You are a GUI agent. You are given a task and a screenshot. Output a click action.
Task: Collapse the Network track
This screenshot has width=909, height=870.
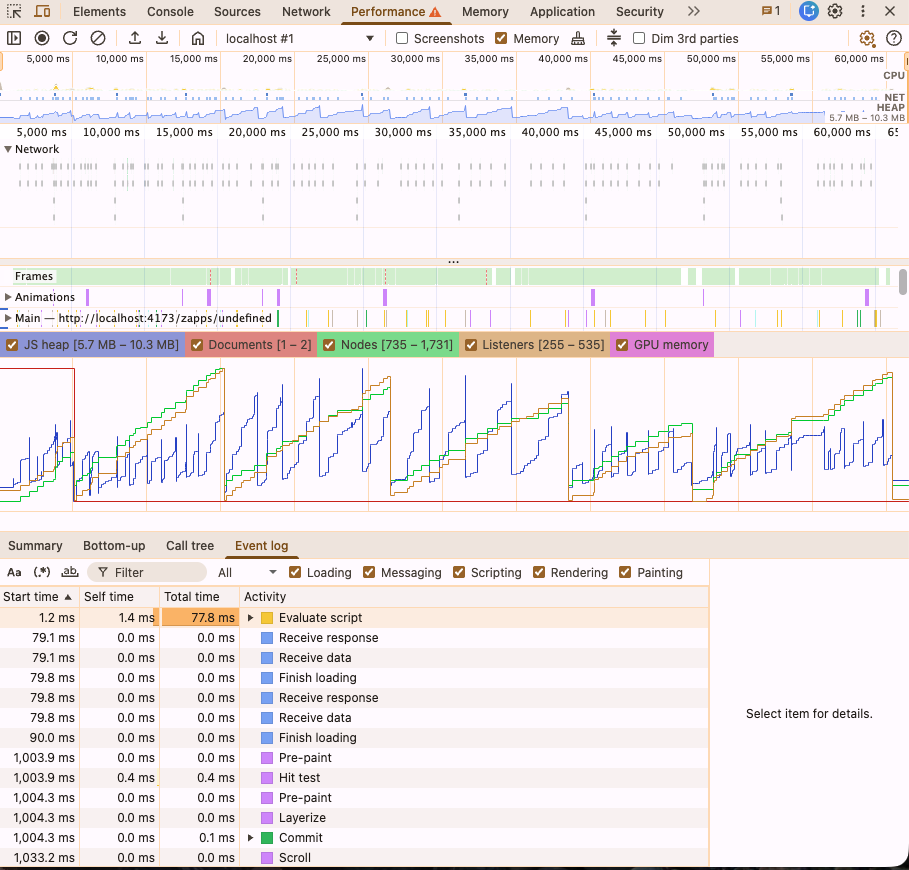coord(8,149)
